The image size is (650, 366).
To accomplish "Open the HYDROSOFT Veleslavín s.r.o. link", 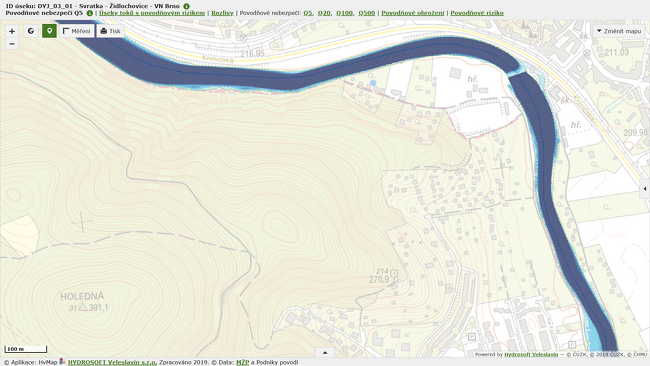I will click(x=112, y=362).
